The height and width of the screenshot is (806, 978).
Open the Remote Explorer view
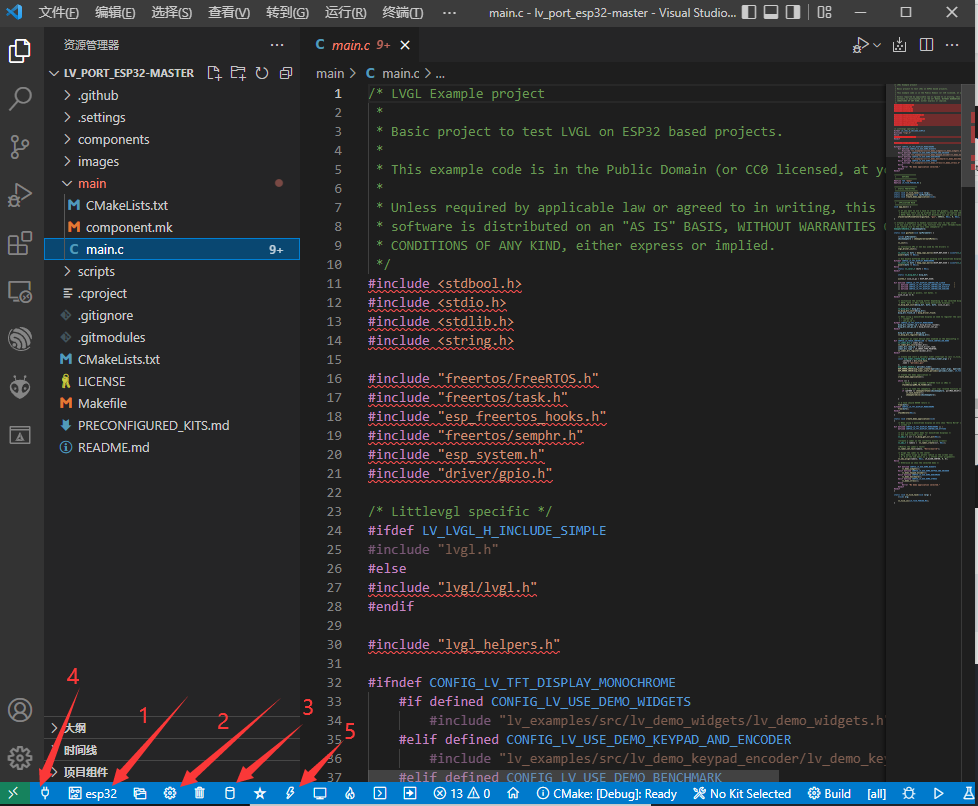(x=20, y=292)
